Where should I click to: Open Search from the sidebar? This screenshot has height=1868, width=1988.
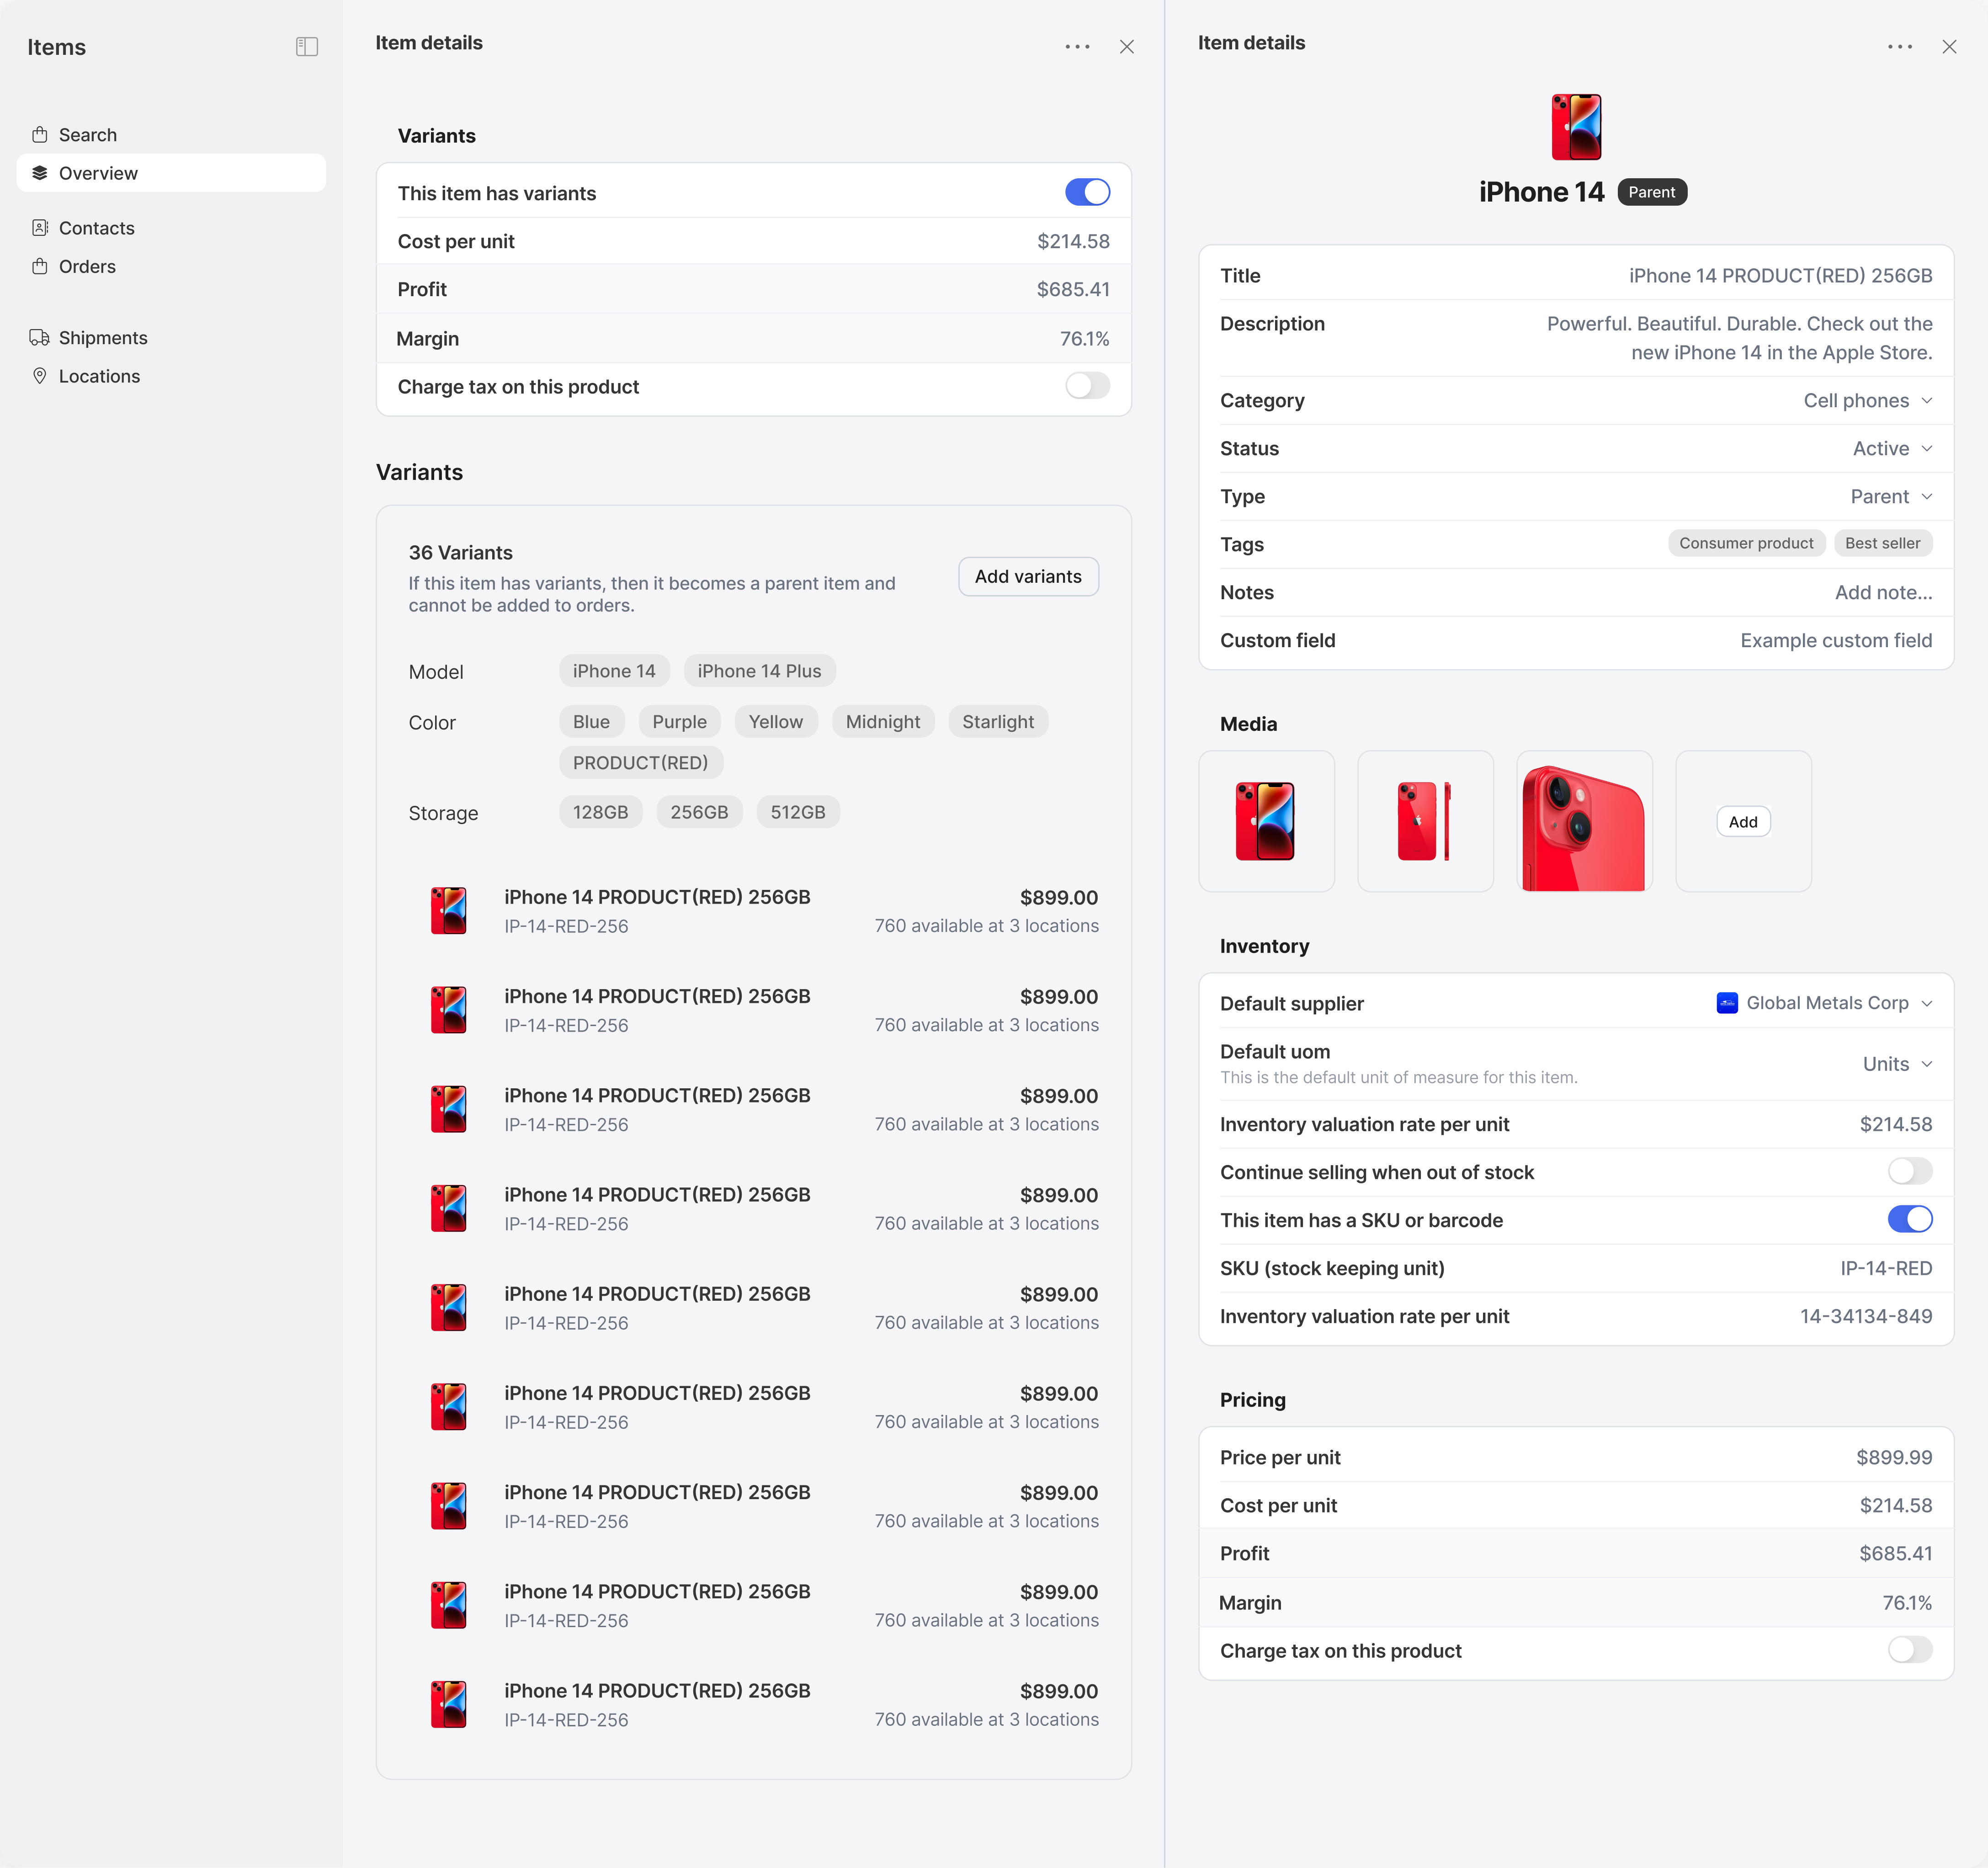coord(88,134)
